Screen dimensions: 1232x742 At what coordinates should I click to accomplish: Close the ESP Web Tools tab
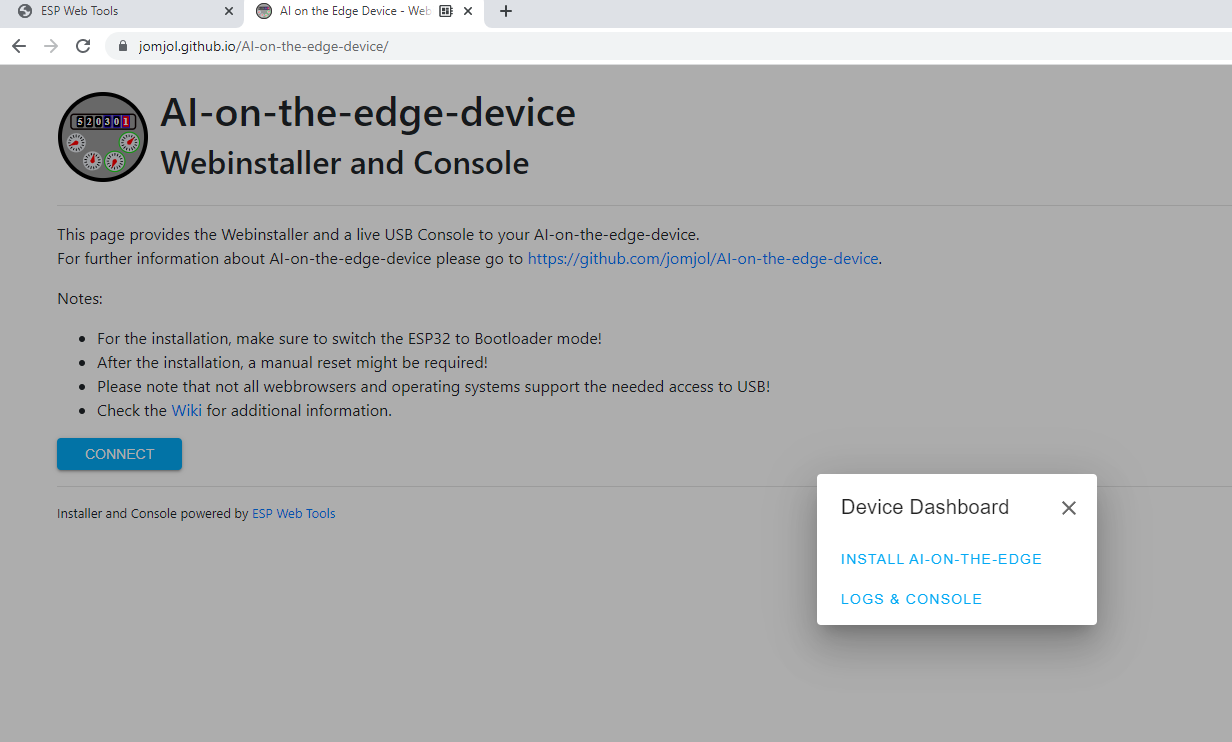pos(228,11)
